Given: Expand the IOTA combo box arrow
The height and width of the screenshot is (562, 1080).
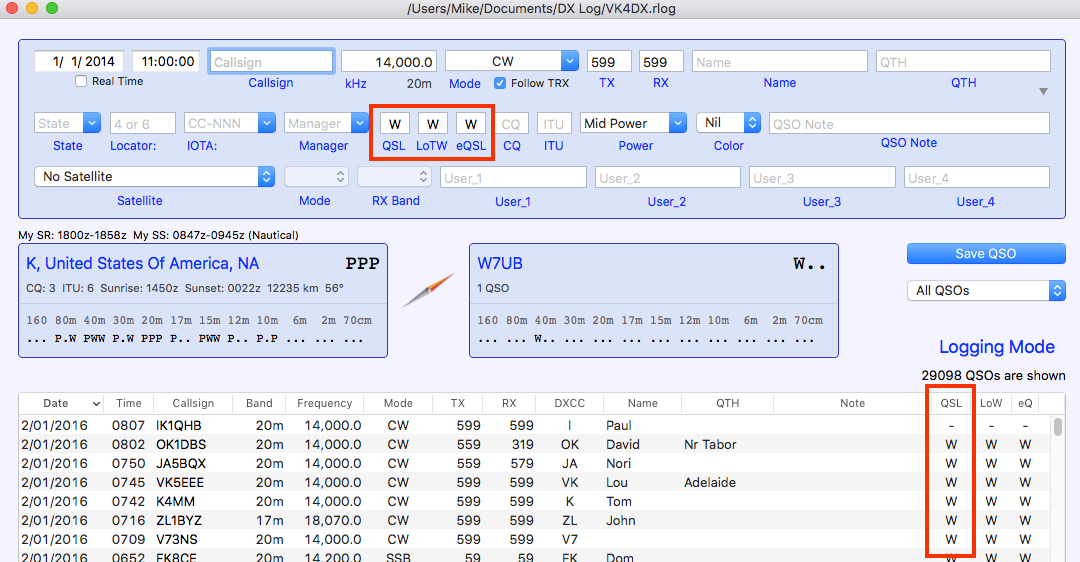Looking at the screenshot, I should [x=267, y=123].
